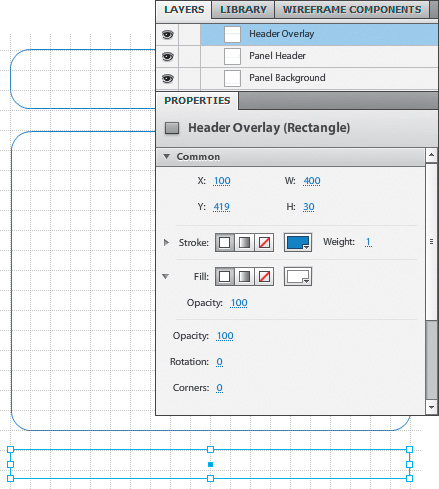Collapse the Fill options triangle

(x=166, y=276)
